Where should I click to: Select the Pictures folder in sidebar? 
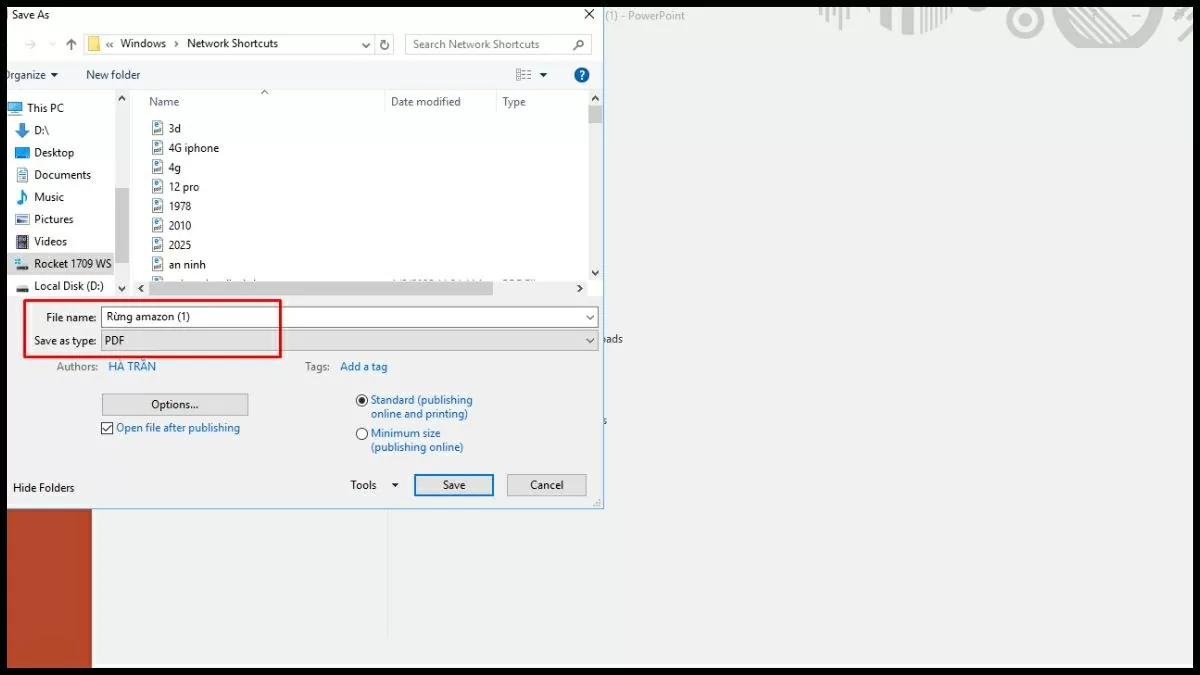coord(53,219)
